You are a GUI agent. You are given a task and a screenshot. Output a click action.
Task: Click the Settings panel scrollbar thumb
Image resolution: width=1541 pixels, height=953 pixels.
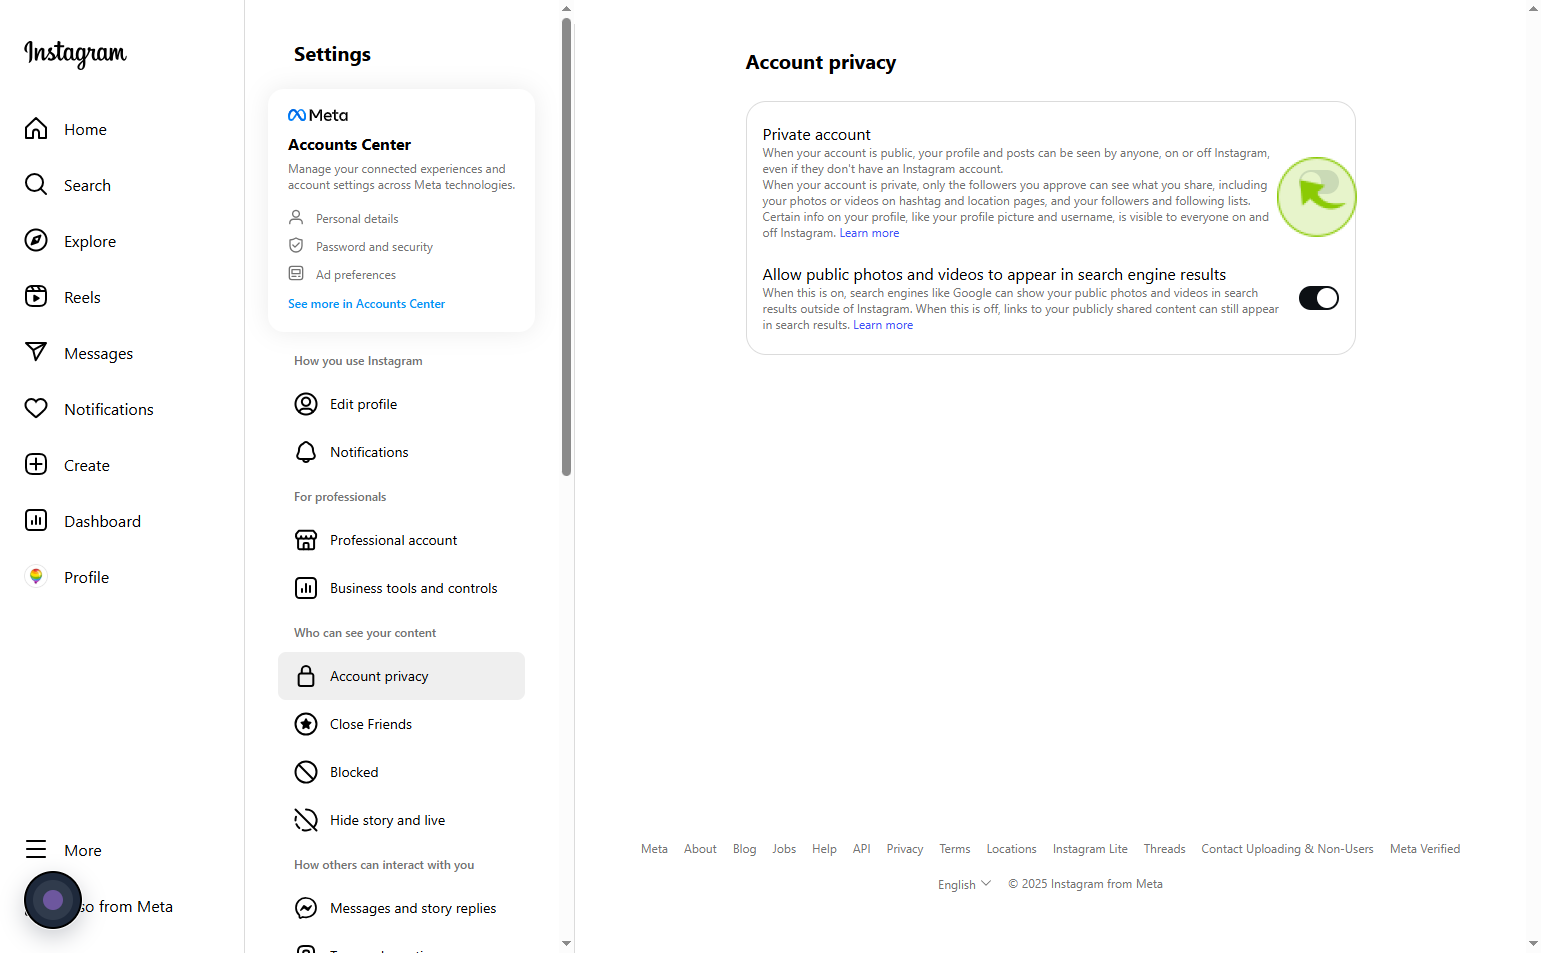click(566, 247)
